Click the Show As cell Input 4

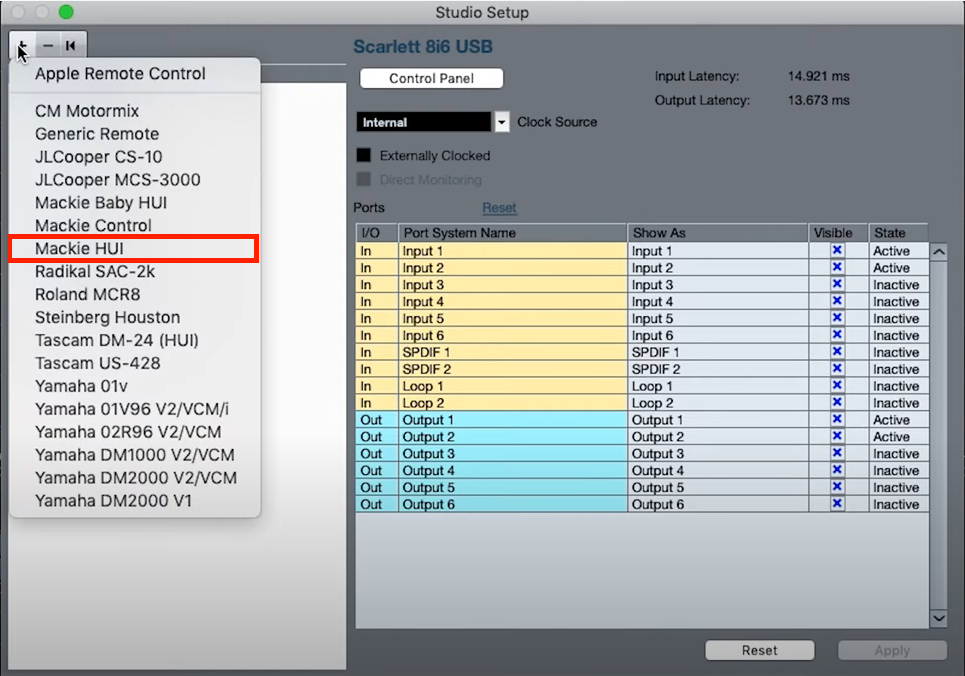[x=717, y=302]
